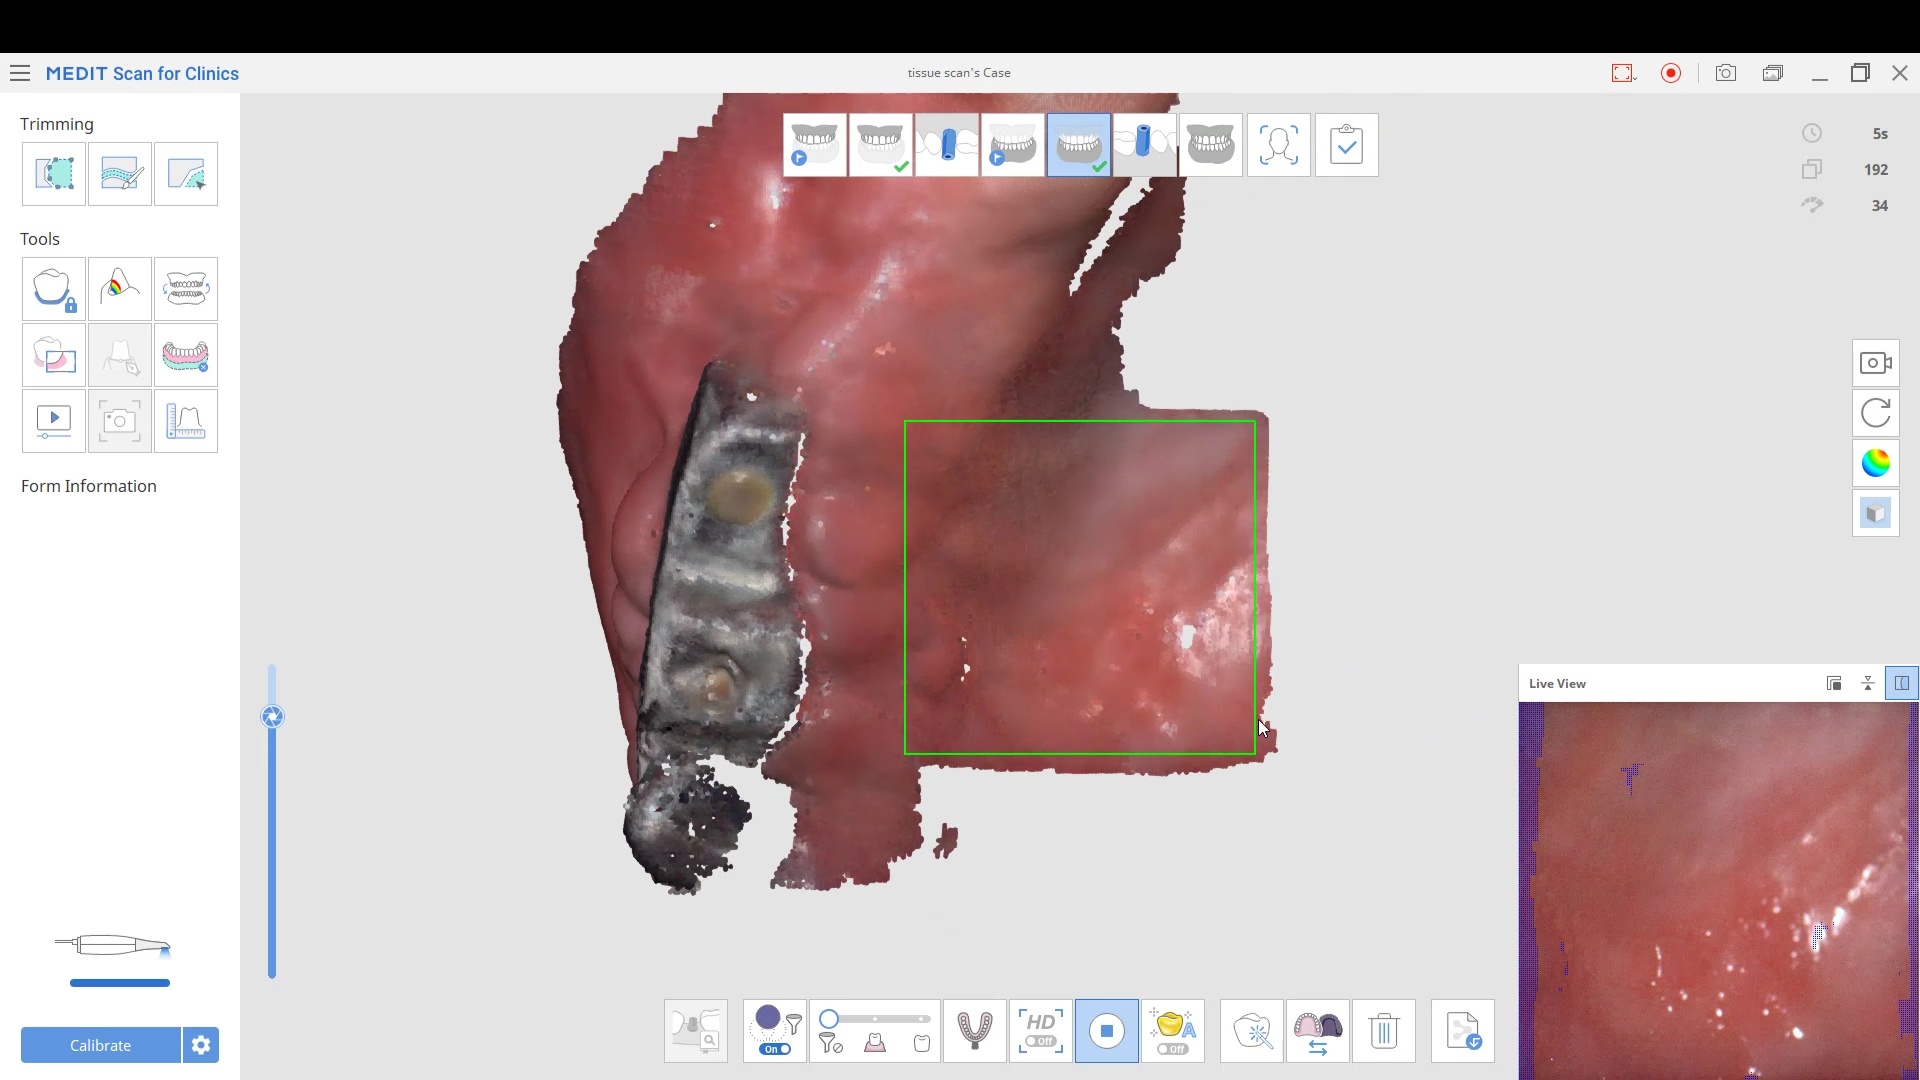Click the scan time value 5s
This screenshot has height=1080, width=1920.
(1880, 134)
